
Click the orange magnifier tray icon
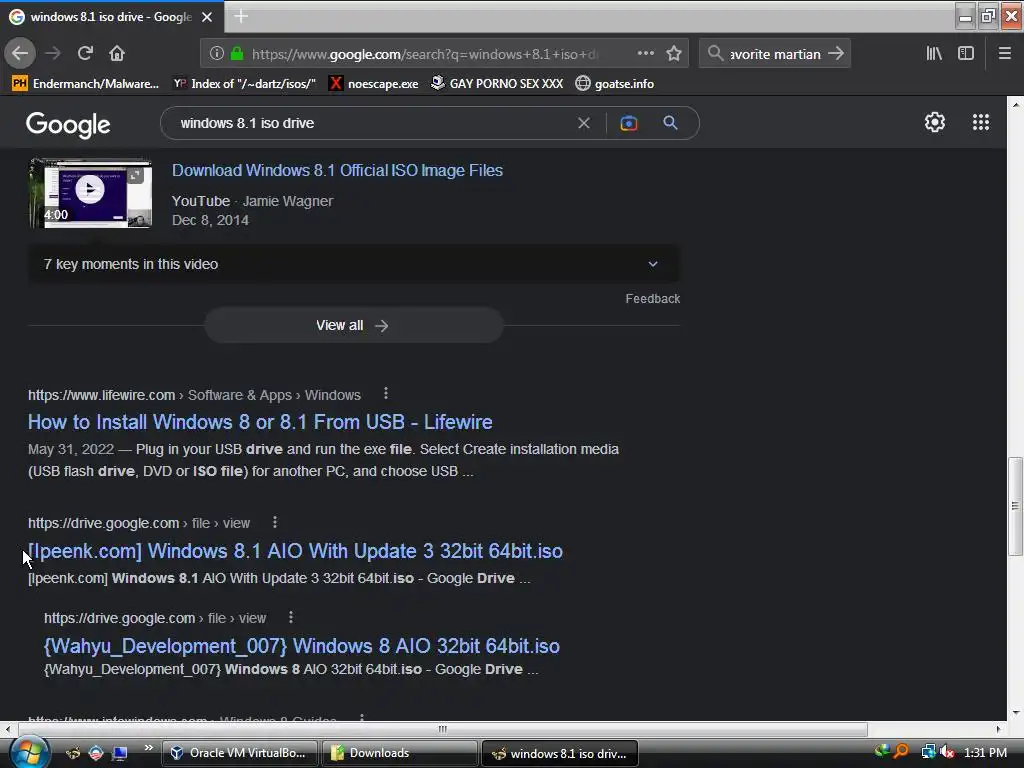(901, 752)
